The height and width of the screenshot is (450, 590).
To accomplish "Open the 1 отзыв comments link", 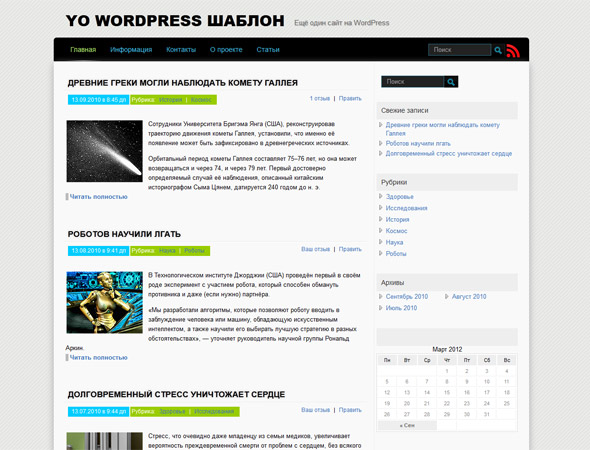I will point(320,98).
